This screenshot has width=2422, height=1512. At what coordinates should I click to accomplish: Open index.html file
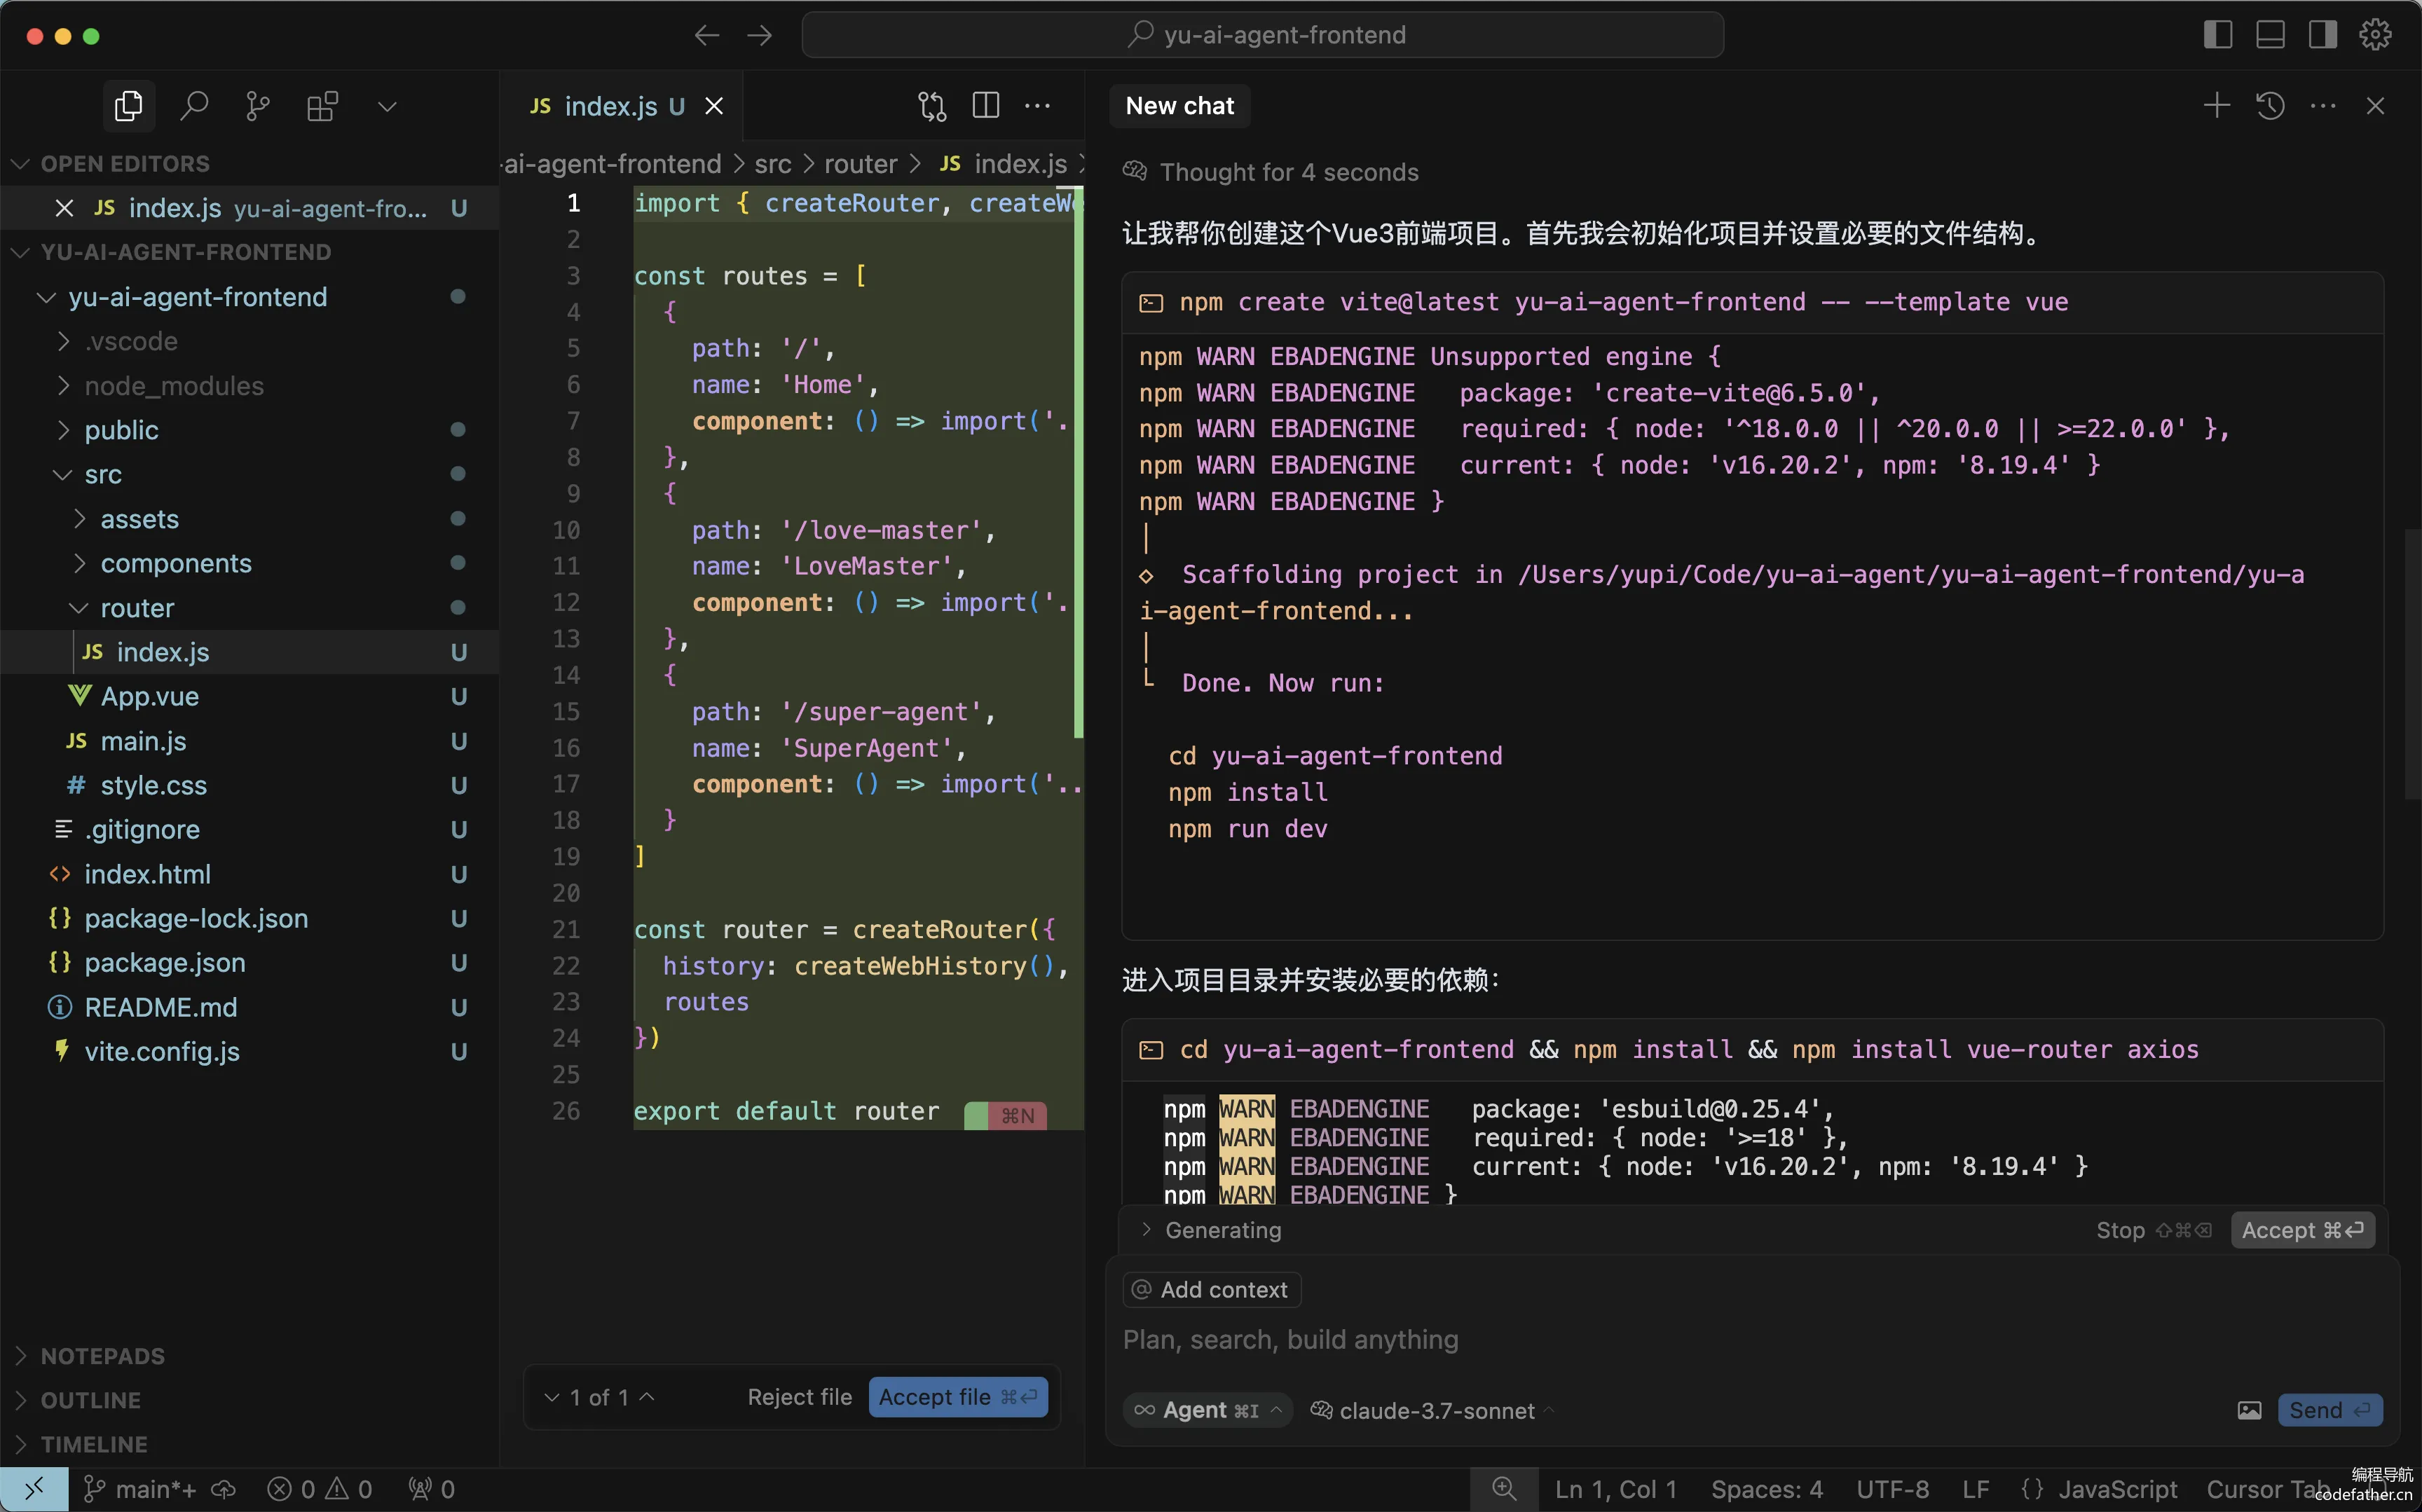click(250, 874)
